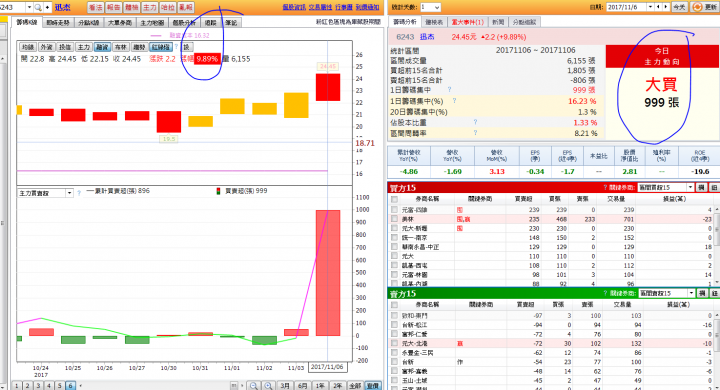Click the 主力 button in the top toolbar
The width and height of the screenshot is (720, 390).
coord(150,7)
